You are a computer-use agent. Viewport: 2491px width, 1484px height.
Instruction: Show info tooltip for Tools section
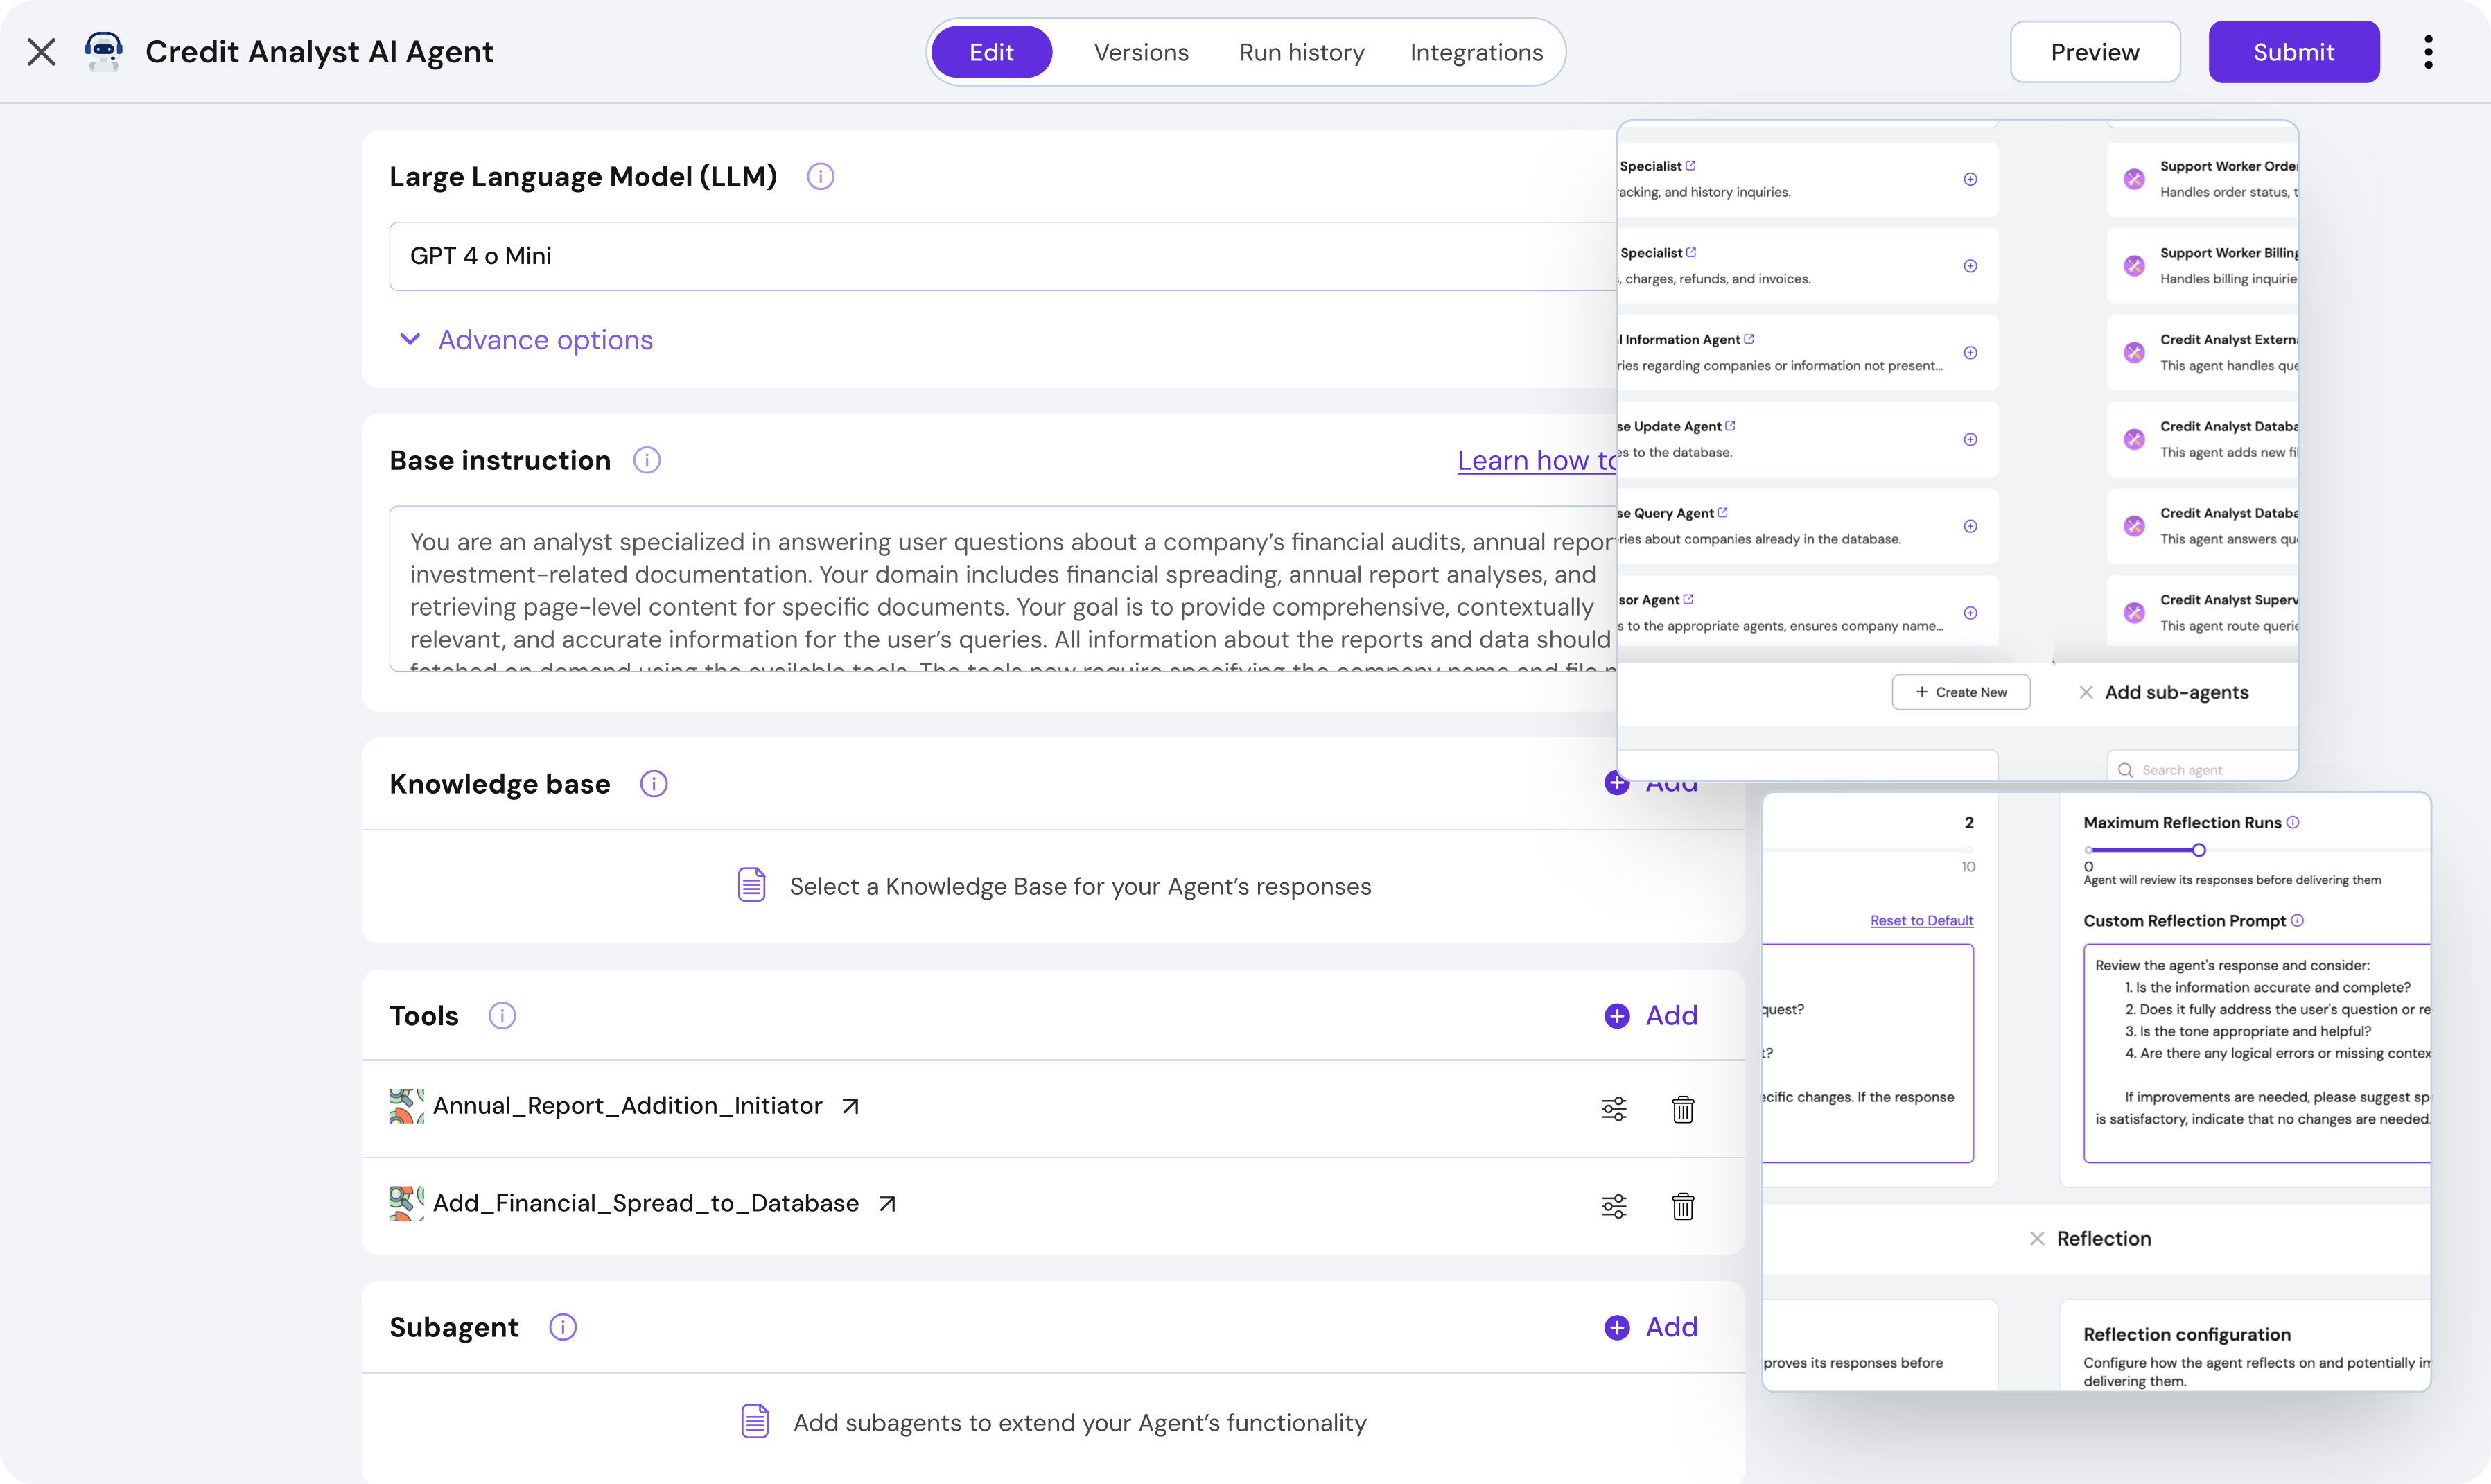[x=502, y=1016]
